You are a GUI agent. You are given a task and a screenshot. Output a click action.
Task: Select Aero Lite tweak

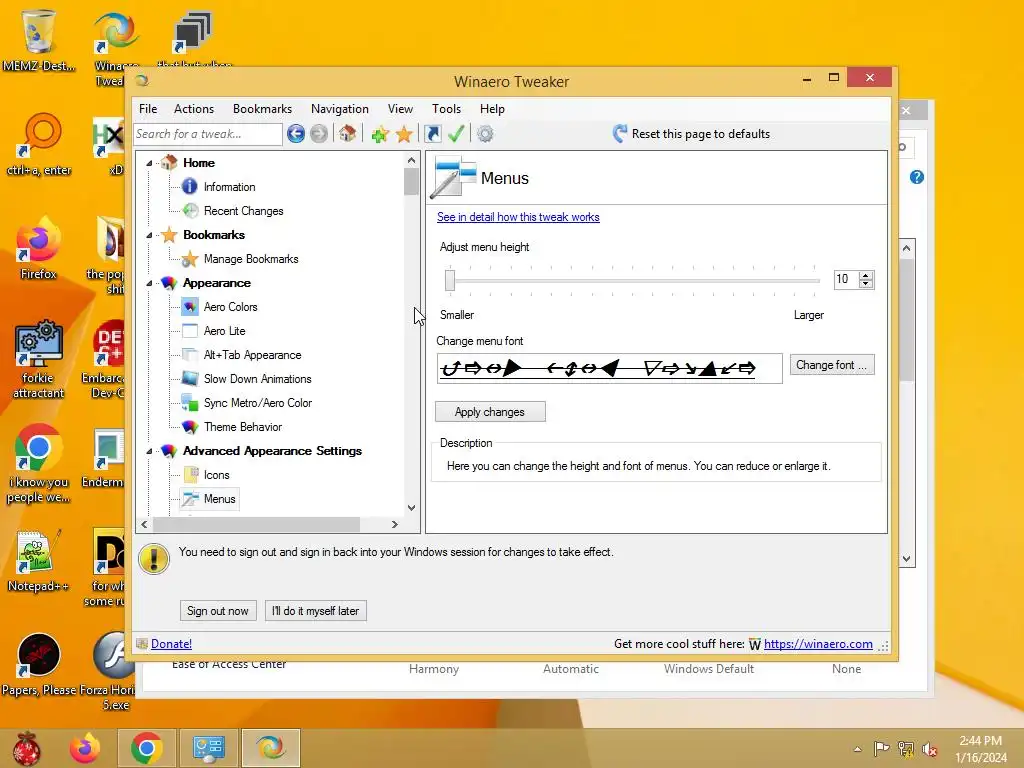(225, 331)
